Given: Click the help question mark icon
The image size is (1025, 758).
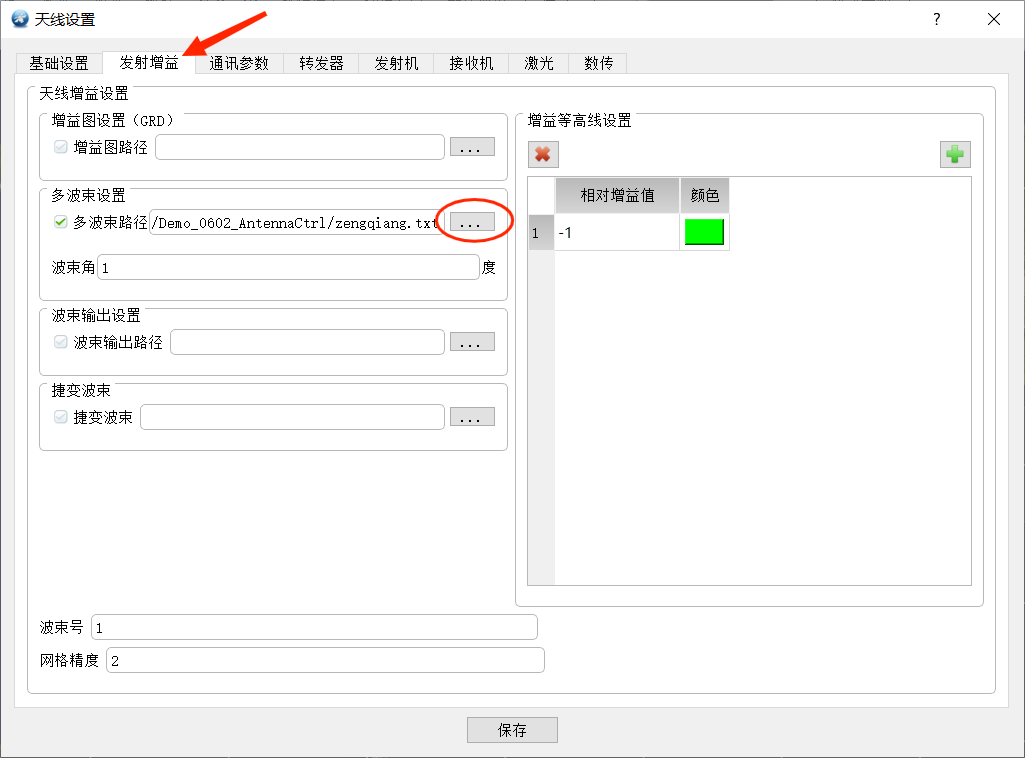Looking at the screenshot, I should [937, 20].
